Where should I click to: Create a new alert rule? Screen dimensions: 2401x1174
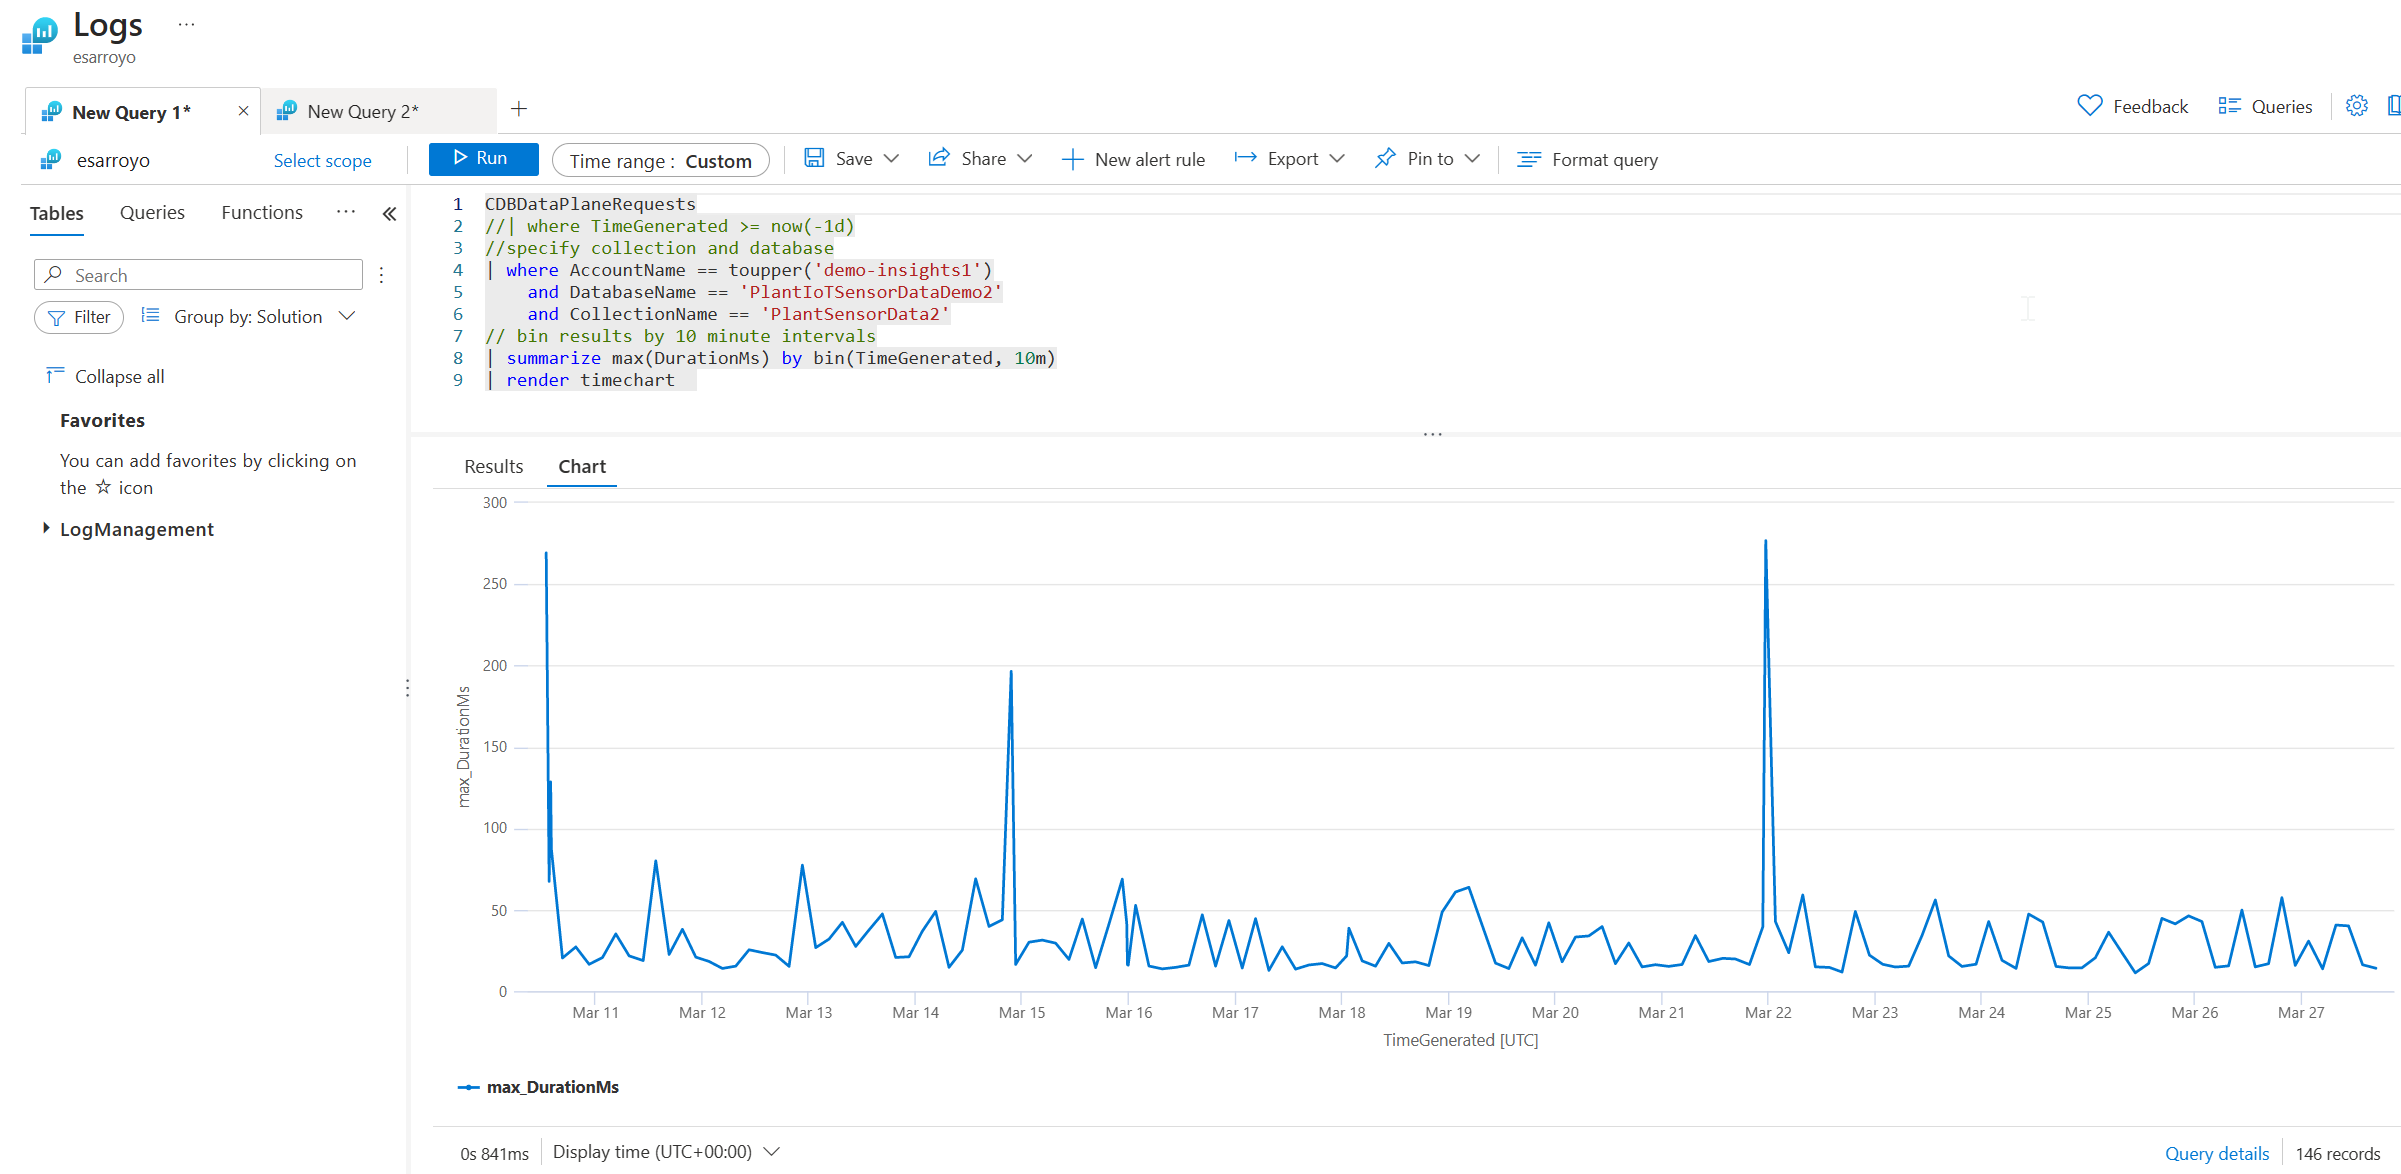(x=1133, y=159)
